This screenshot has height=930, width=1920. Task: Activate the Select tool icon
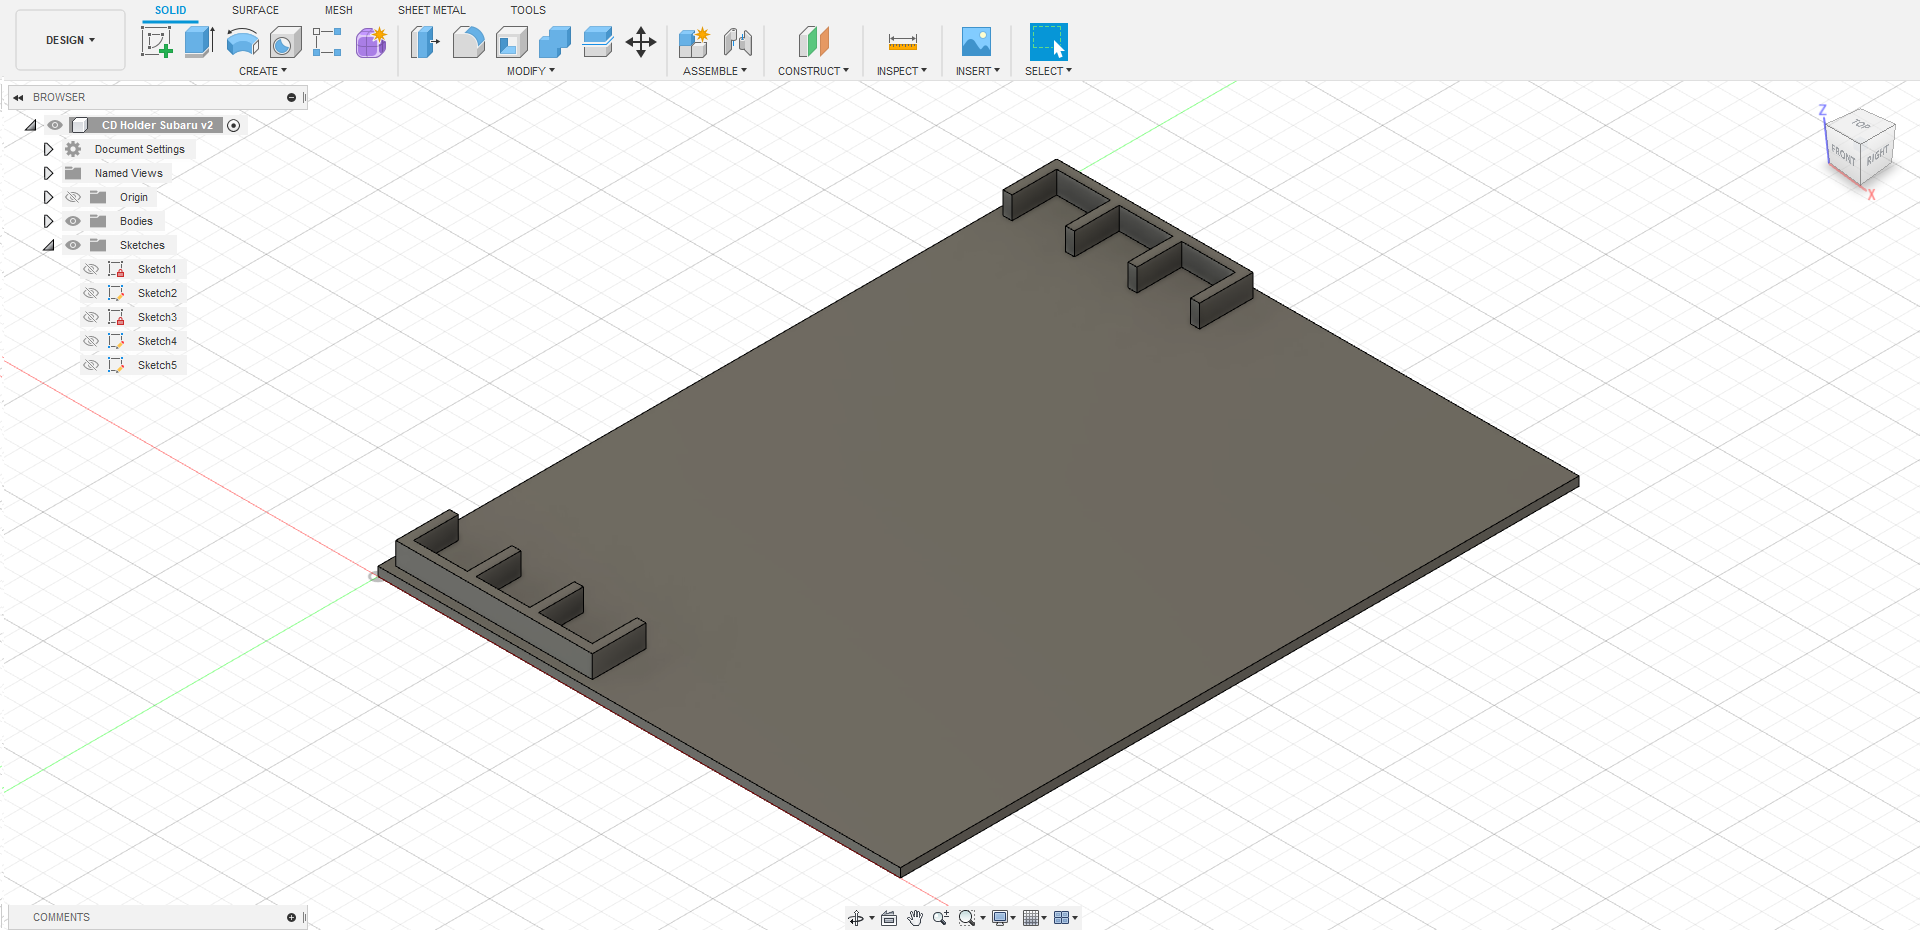[x=1048, y=42]
